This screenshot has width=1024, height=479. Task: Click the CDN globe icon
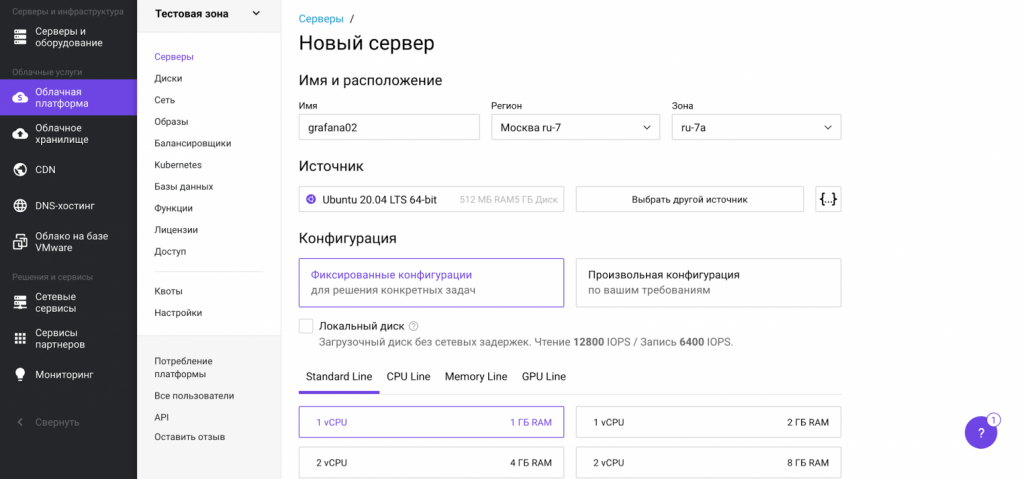click(x=20, y=170)
